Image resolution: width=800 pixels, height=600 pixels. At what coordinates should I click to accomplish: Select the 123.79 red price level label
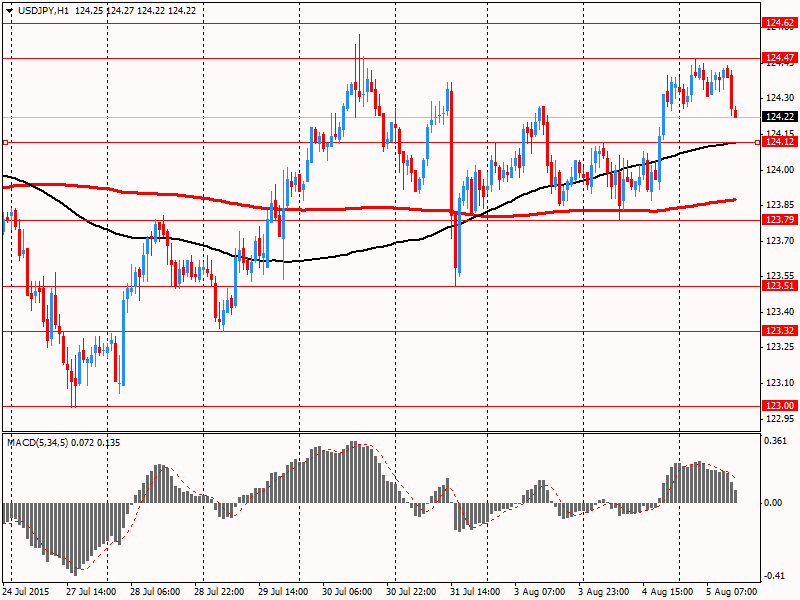779,220
